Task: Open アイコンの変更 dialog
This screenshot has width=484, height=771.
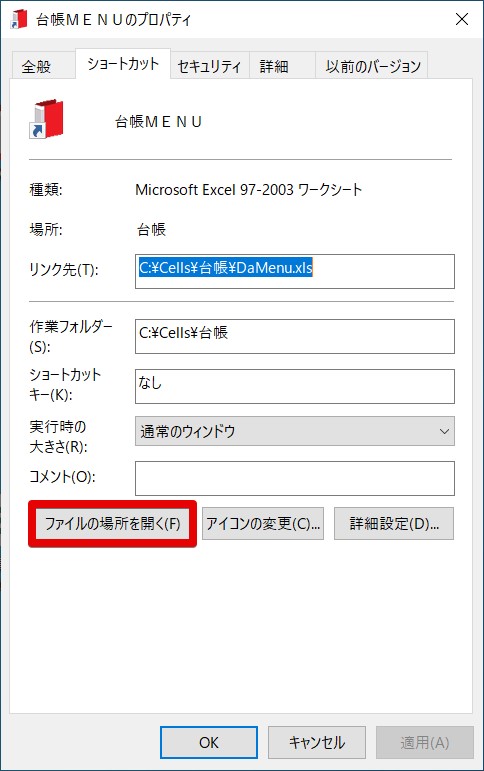Action: click(263, 524)
